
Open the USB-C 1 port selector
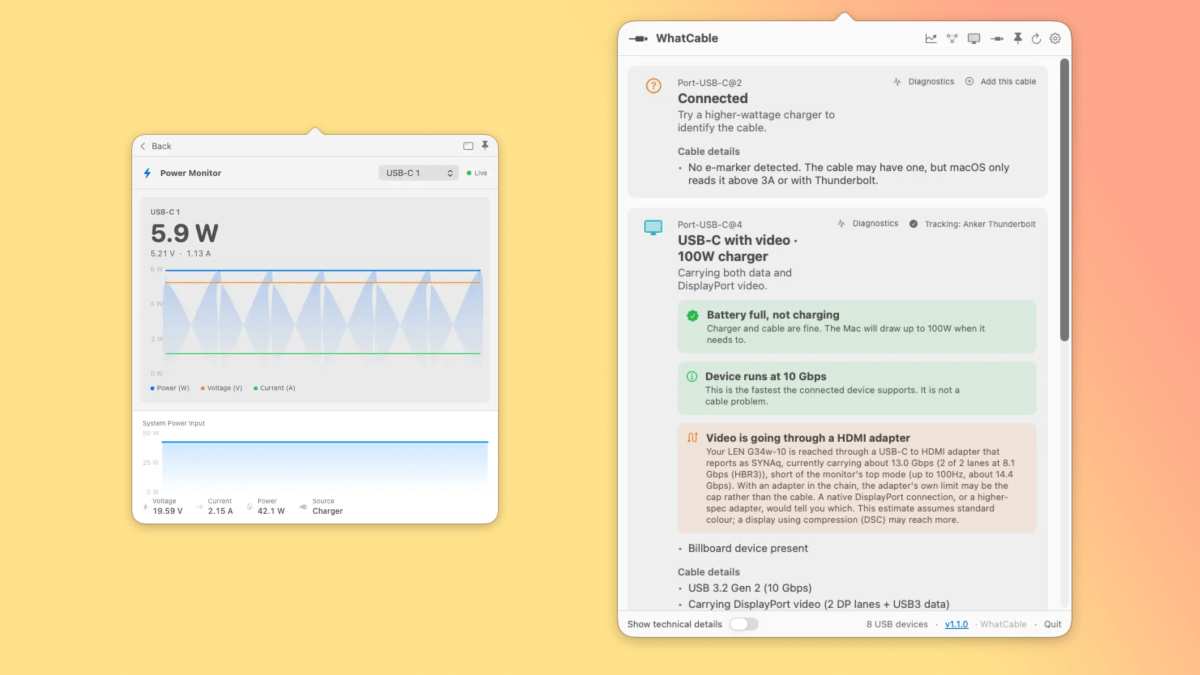tap(418, 173)
